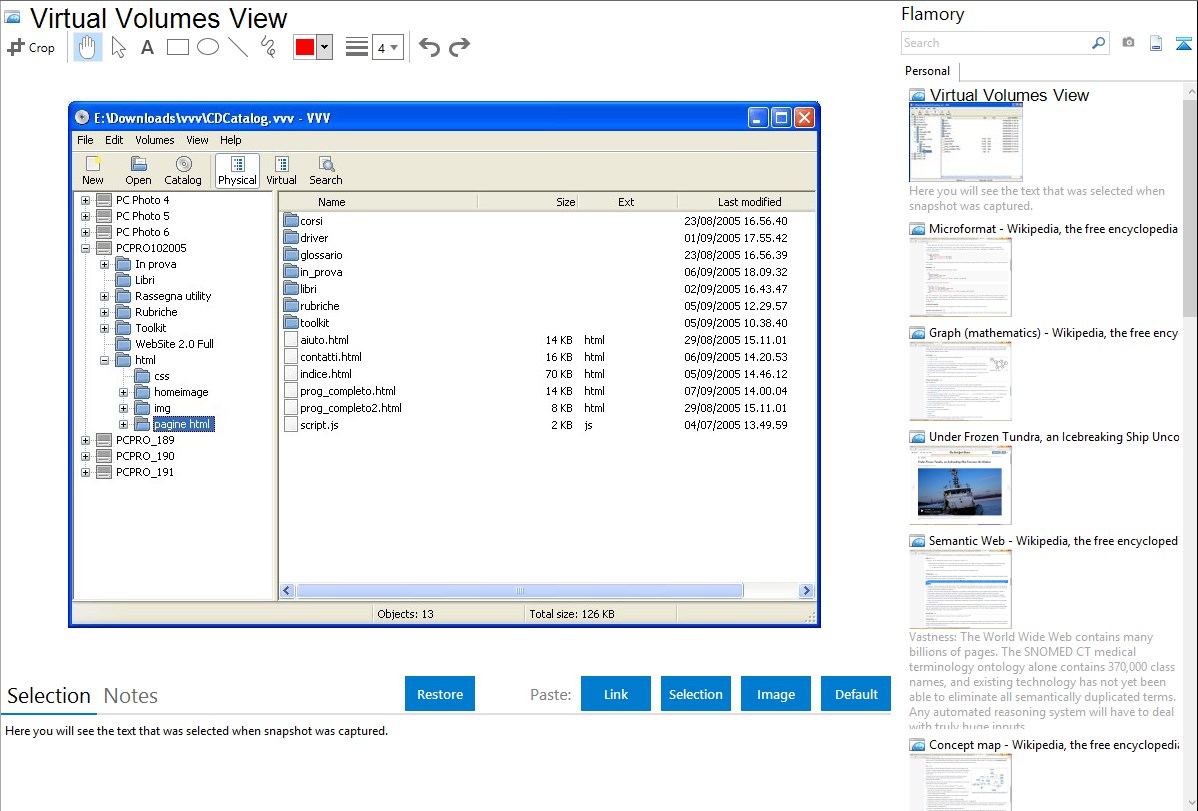Pick the straight line tool

click(x=238, y=47)
